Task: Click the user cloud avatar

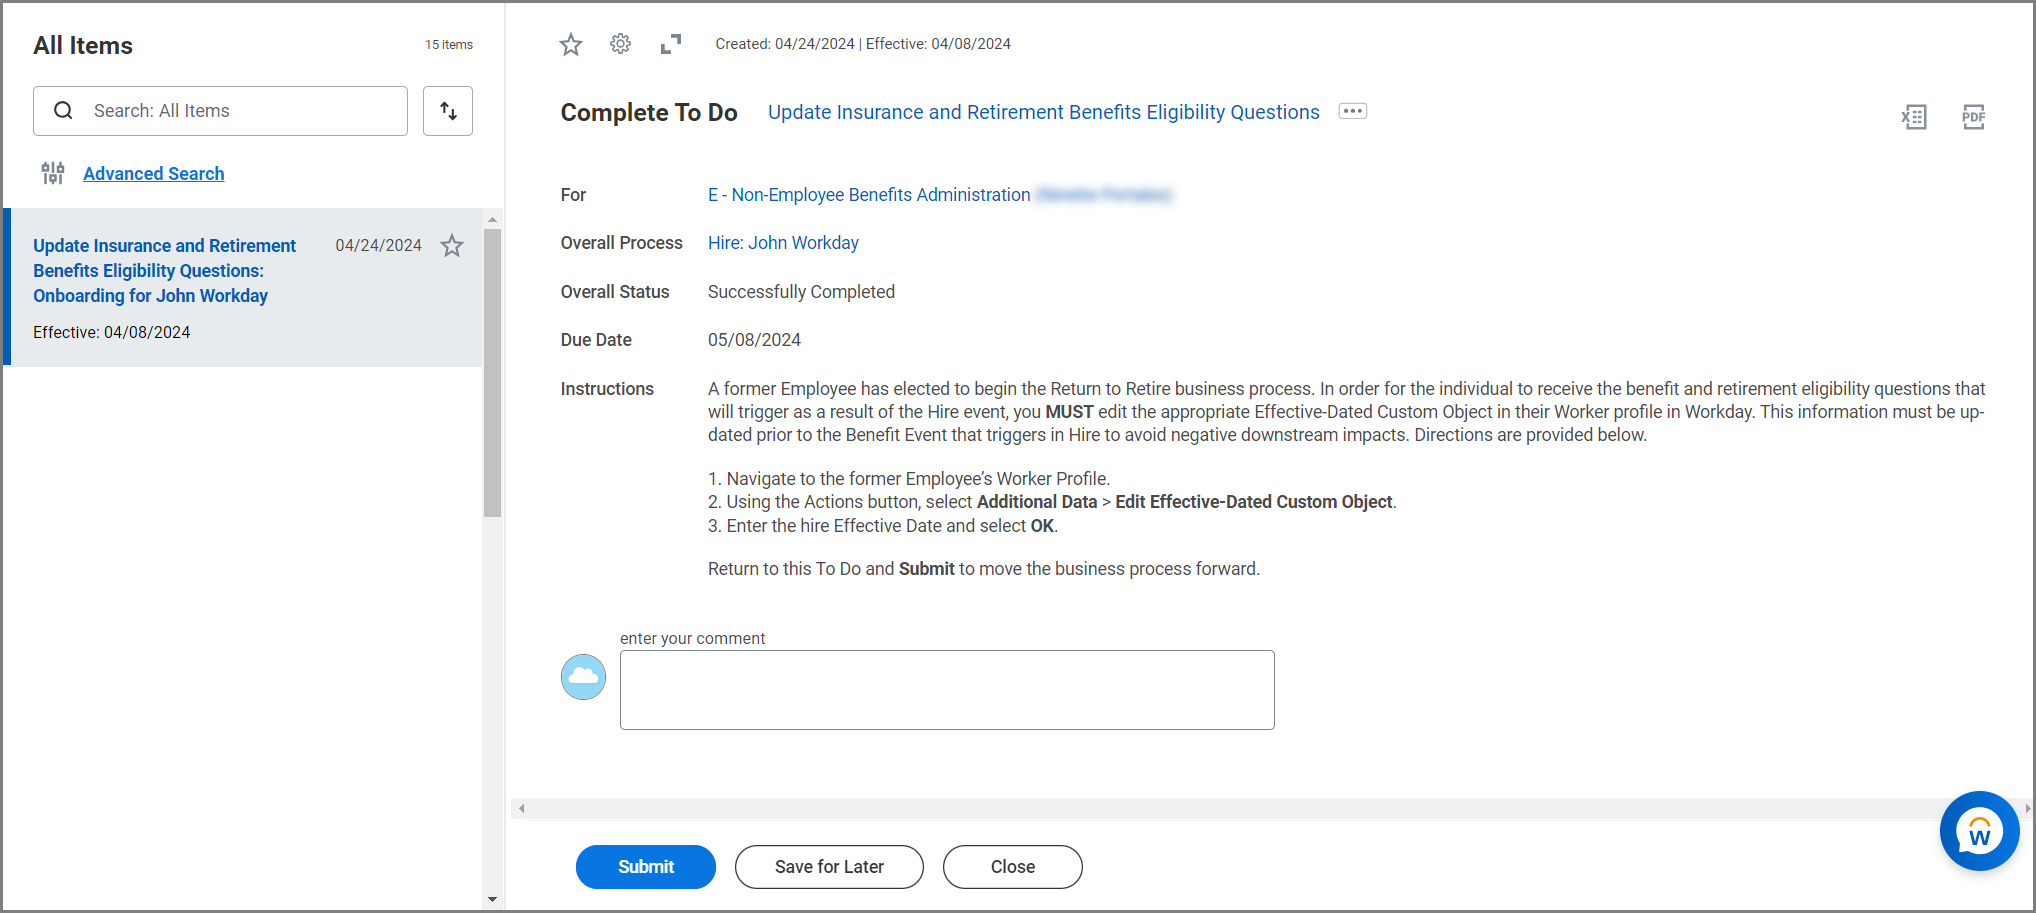Action: [x=583, y=677]
